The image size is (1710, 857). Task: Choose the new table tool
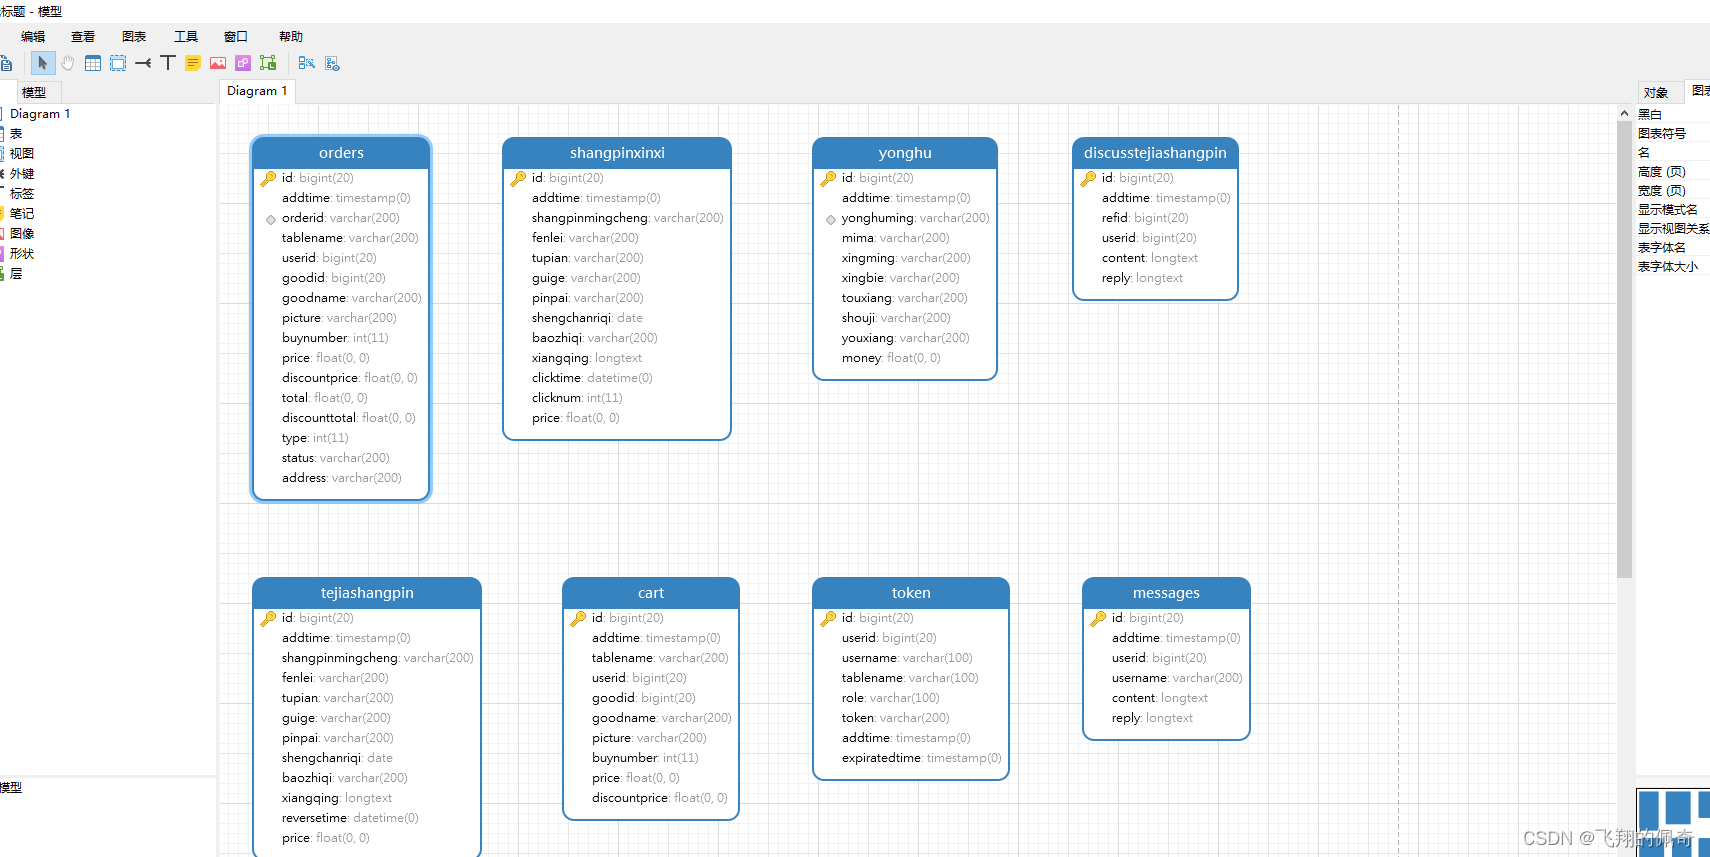coord(93,63)
